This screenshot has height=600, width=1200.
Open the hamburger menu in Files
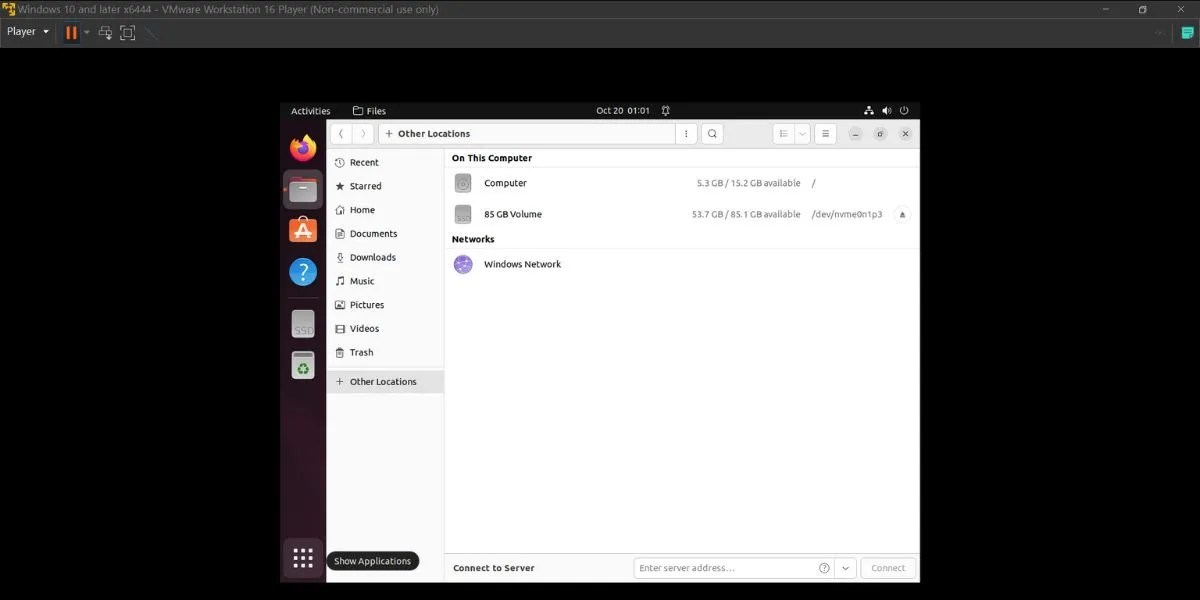(825, 133)
